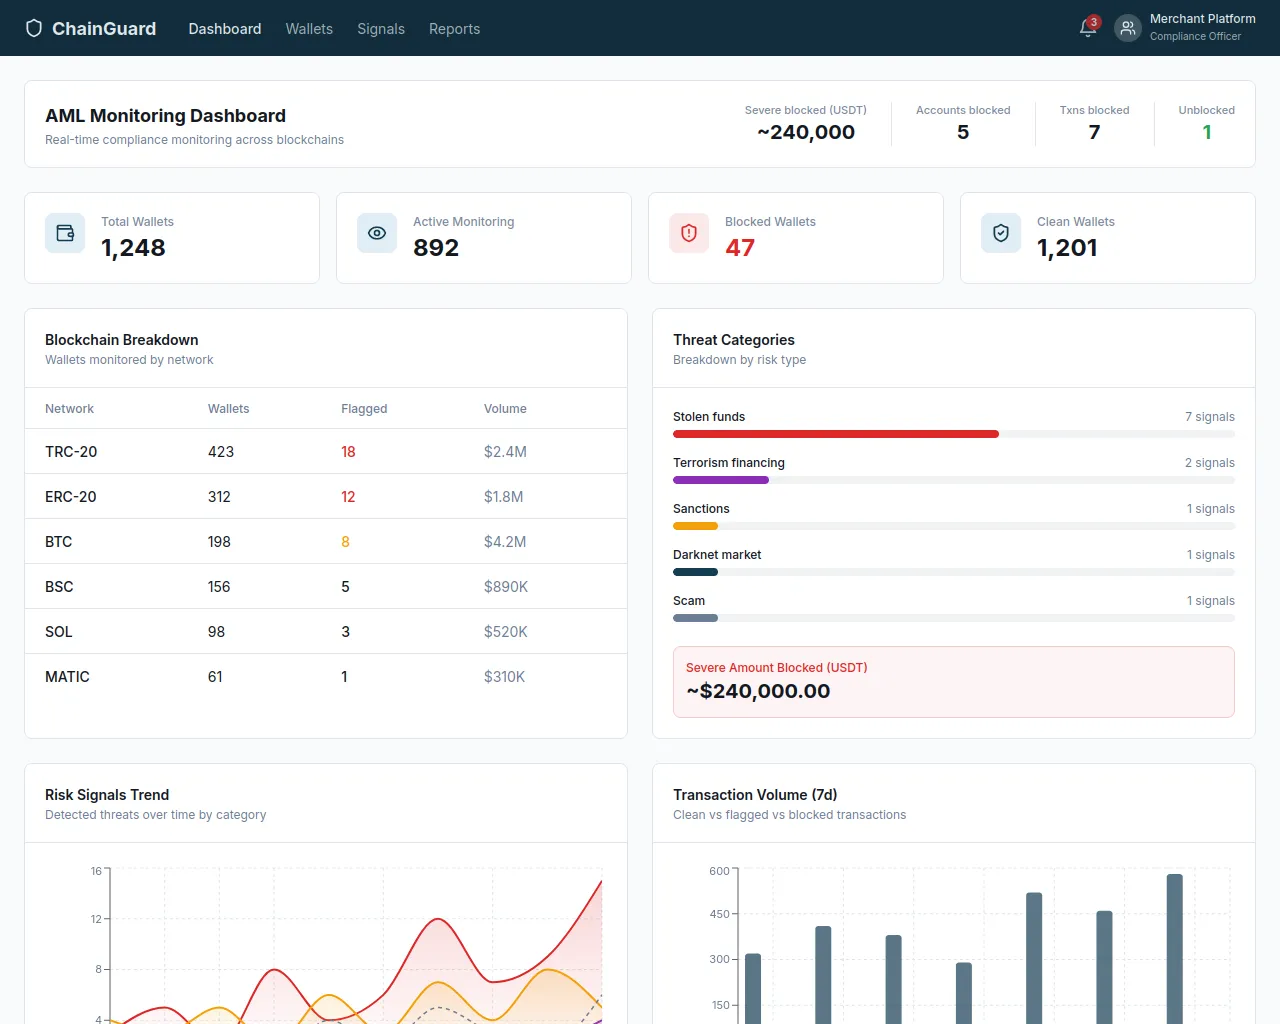Click ERC-20 flagged count 12

tap(348, 497)
